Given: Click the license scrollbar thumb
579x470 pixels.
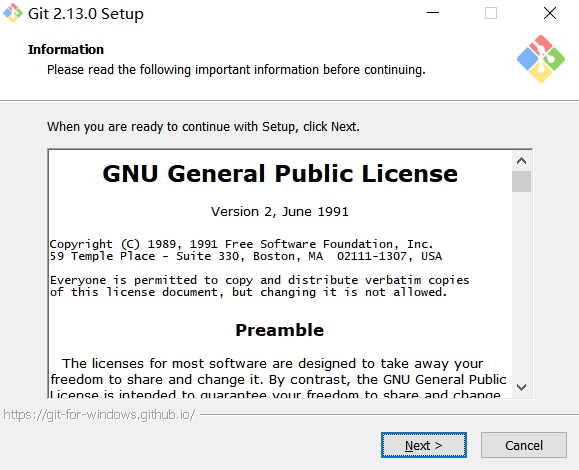Looking at the screenshot, I should [x=521, y=181].
